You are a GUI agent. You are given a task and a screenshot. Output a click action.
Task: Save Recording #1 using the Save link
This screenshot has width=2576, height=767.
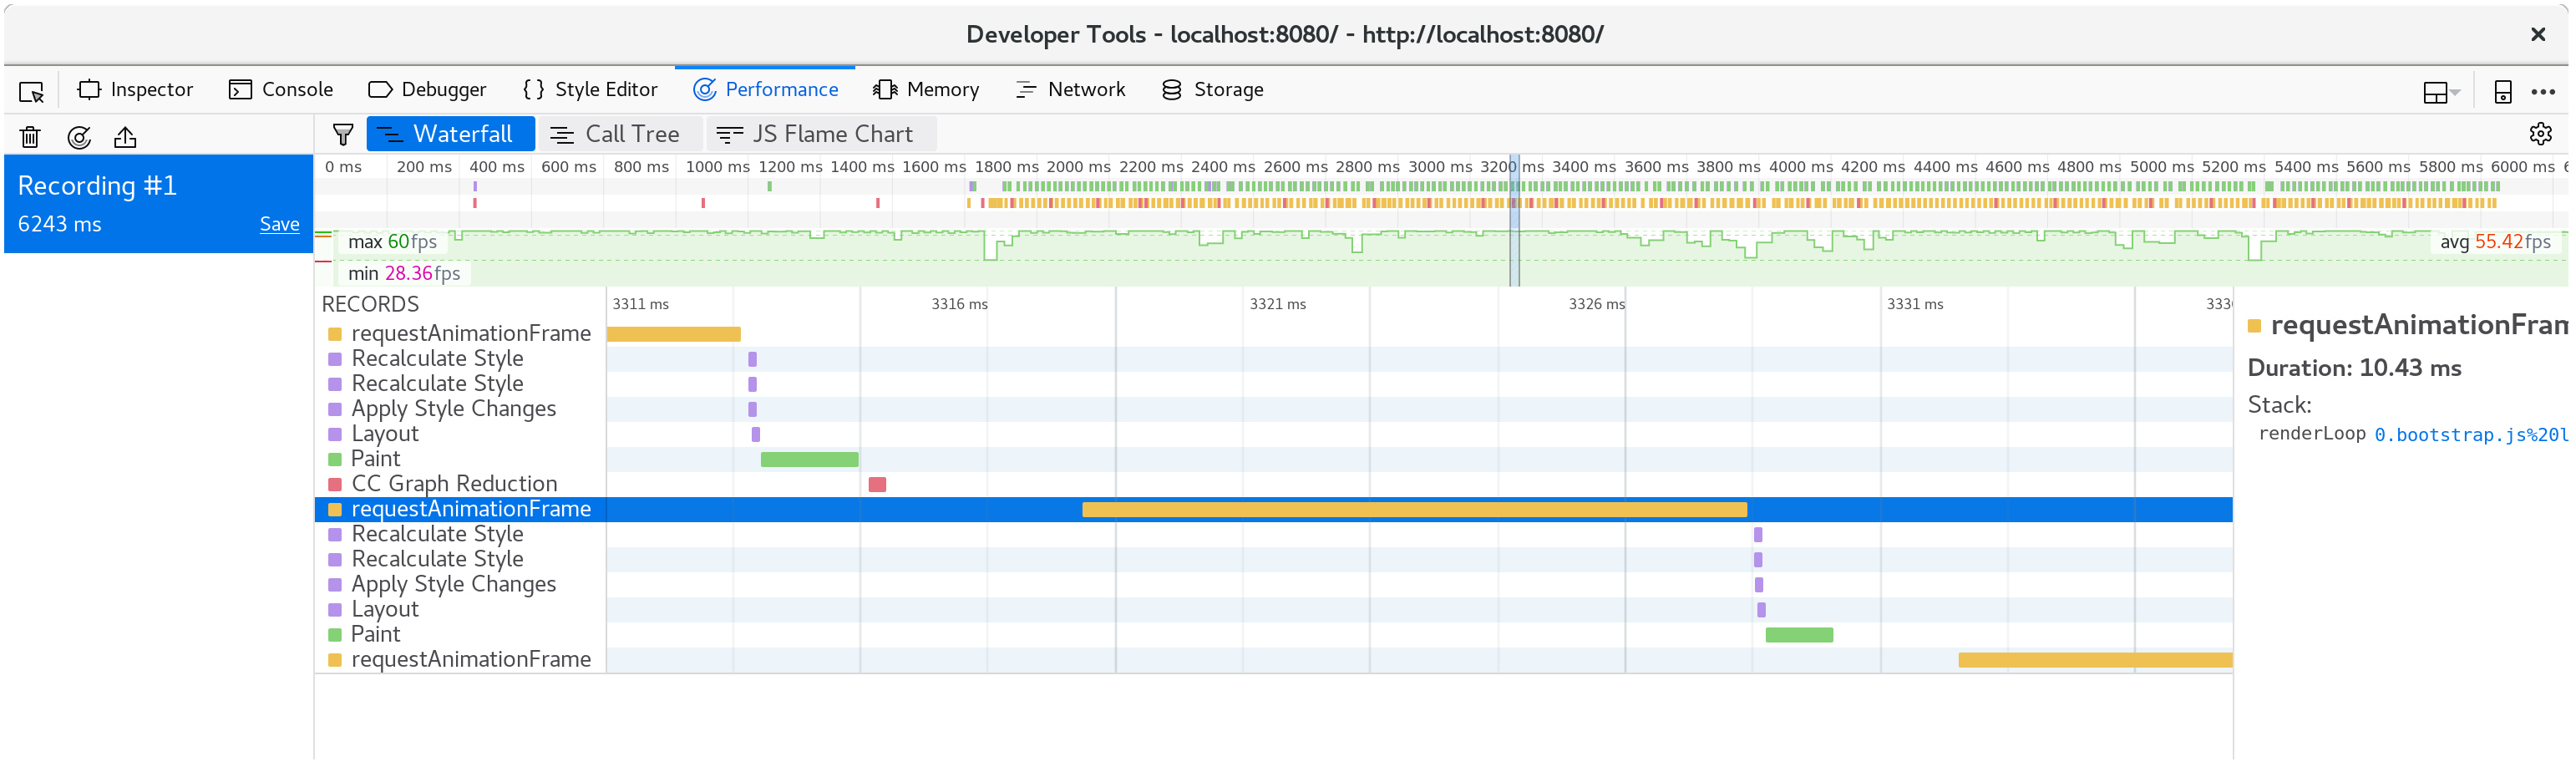pyautogui.click(x=279, y=224)
